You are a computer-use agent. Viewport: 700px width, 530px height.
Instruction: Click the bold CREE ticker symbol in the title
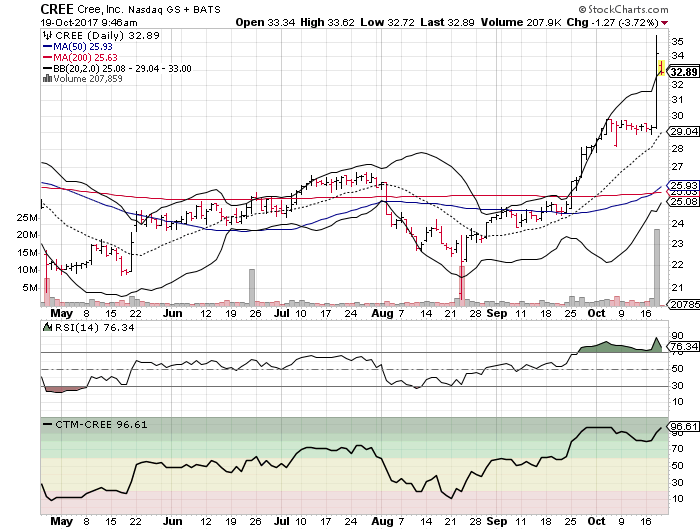coord(57,9)
